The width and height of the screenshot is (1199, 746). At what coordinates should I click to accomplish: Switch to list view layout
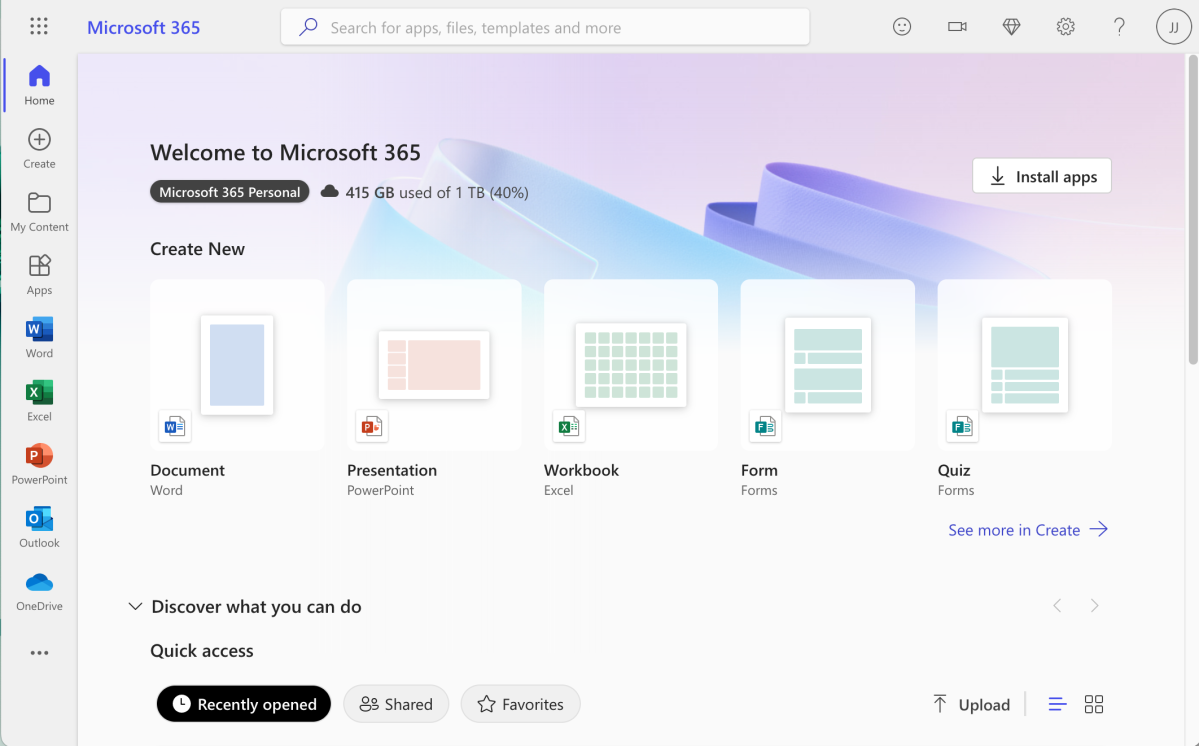1057,704
